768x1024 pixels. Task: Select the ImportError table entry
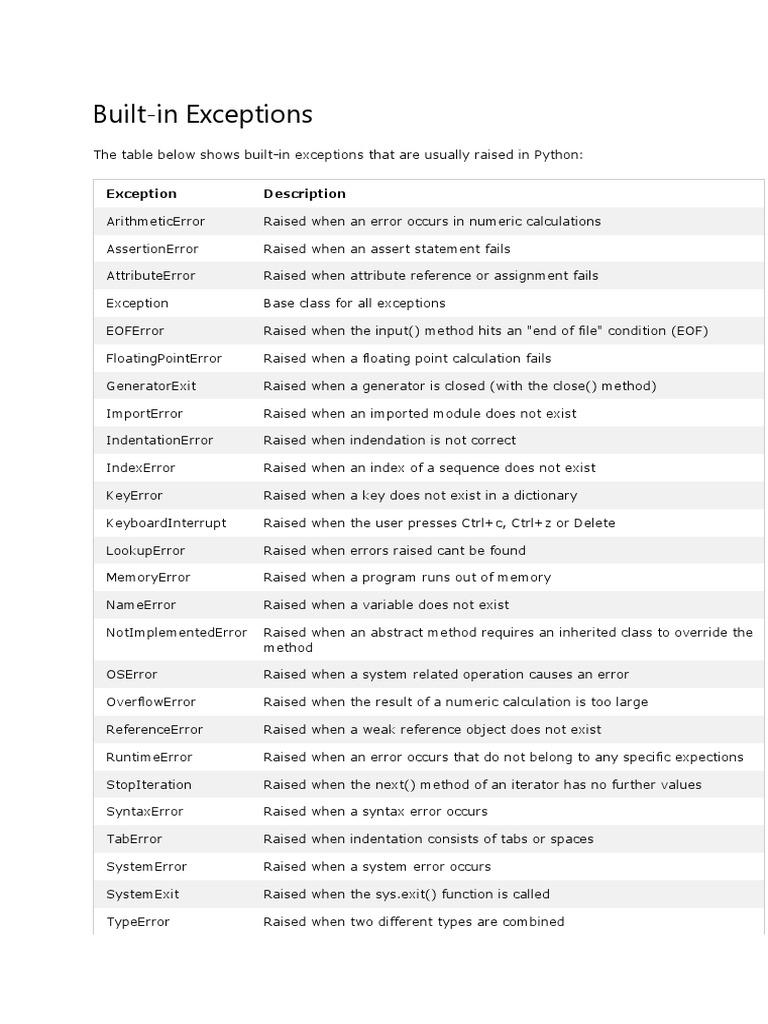click(144, 413)
